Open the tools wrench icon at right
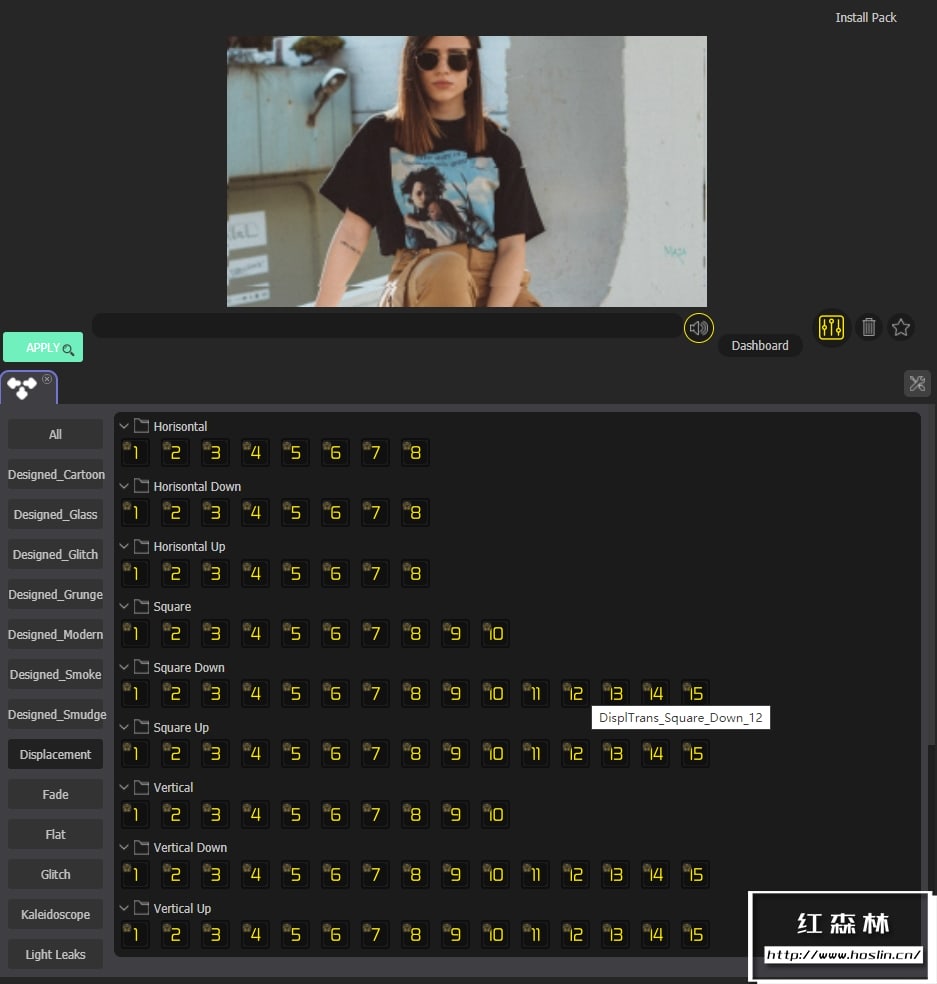Viewport: 937px width, 984px height. [x=917, y=383]
